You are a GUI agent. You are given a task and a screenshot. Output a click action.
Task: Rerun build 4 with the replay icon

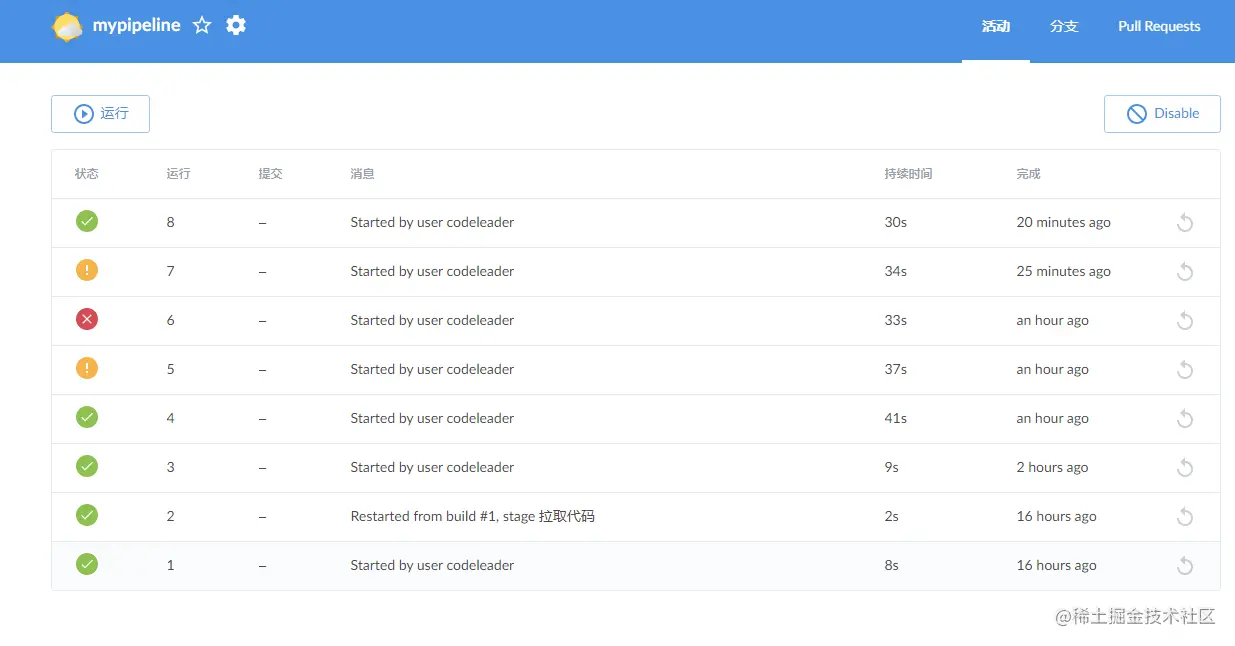1185,419
